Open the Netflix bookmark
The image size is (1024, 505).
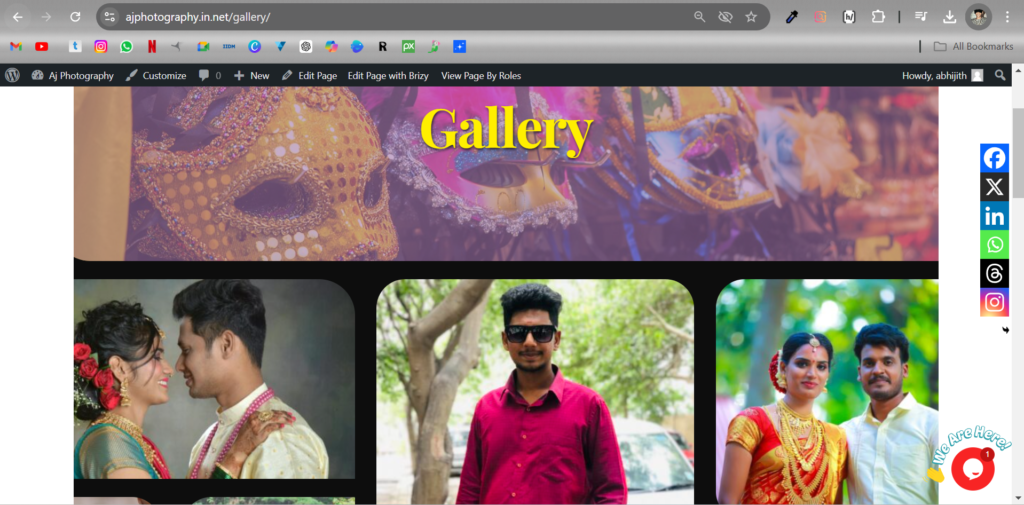pos(152,46)
